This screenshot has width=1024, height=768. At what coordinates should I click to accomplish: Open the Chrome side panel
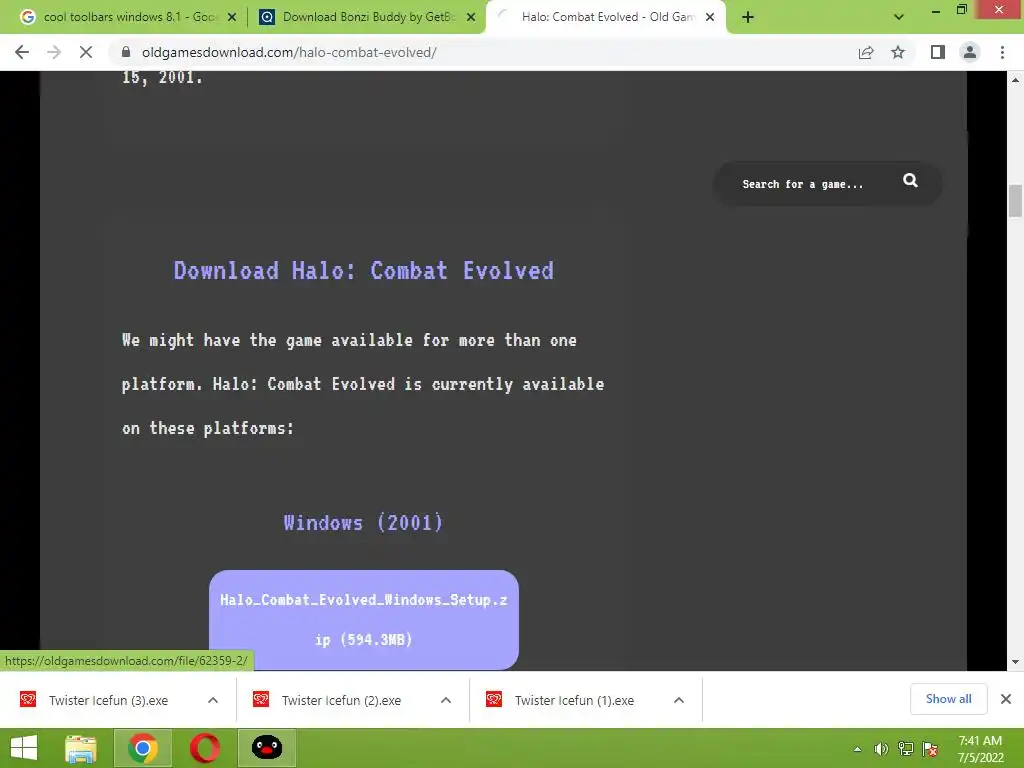tap(938, 52)
